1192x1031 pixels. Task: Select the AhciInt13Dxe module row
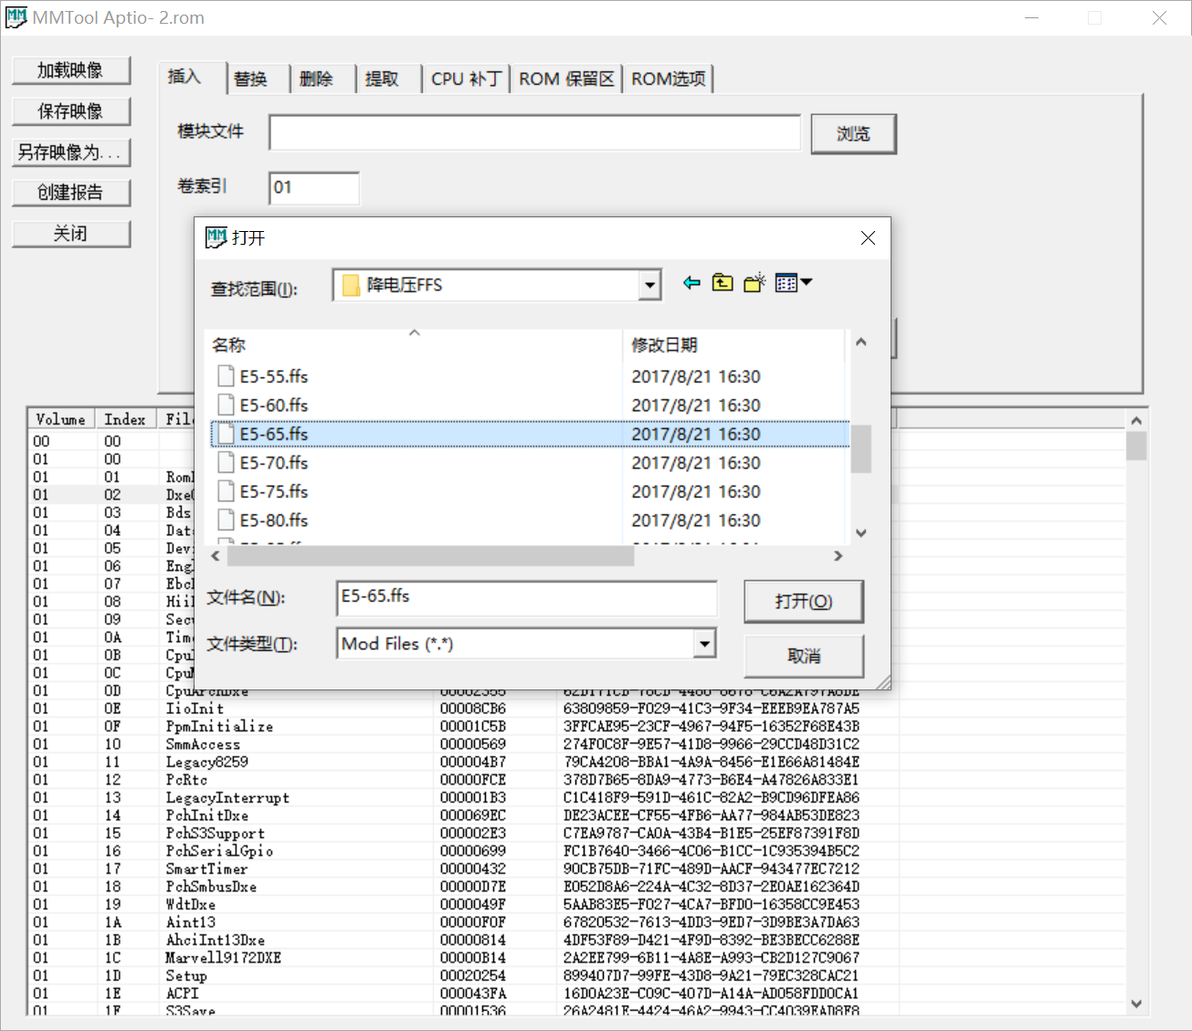pos(577,941)
